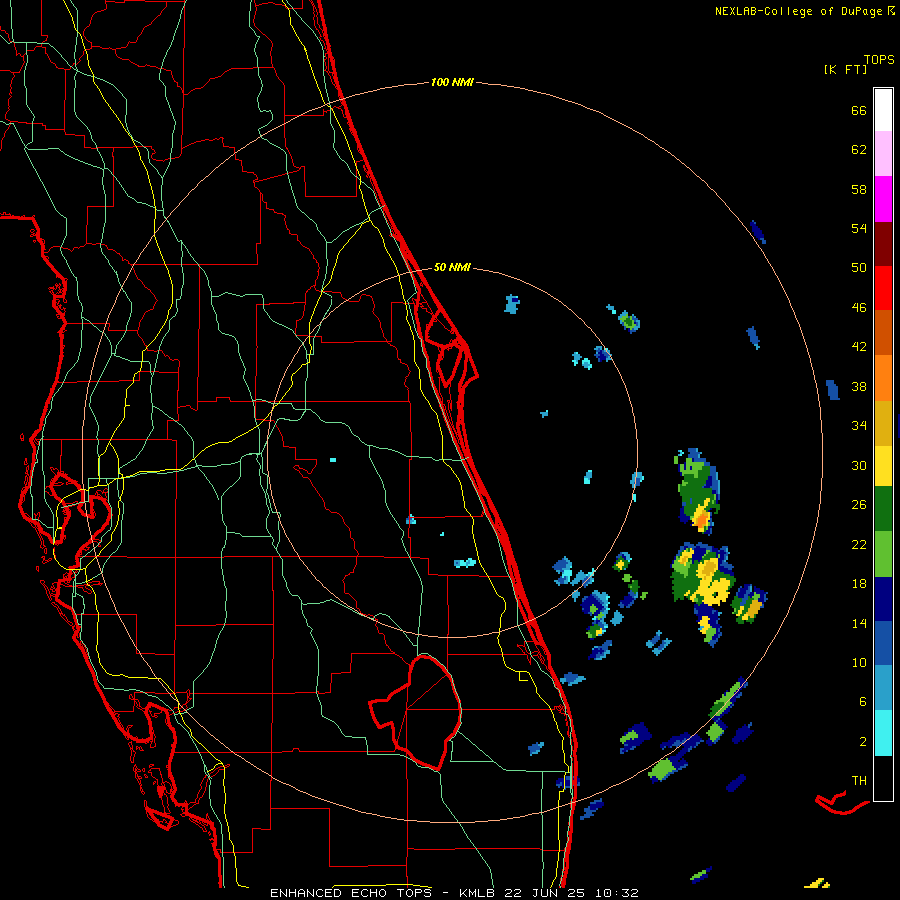Click the "KMLB" station identifier in caption
Screen dimensions: 900x900
coord(479,893)
